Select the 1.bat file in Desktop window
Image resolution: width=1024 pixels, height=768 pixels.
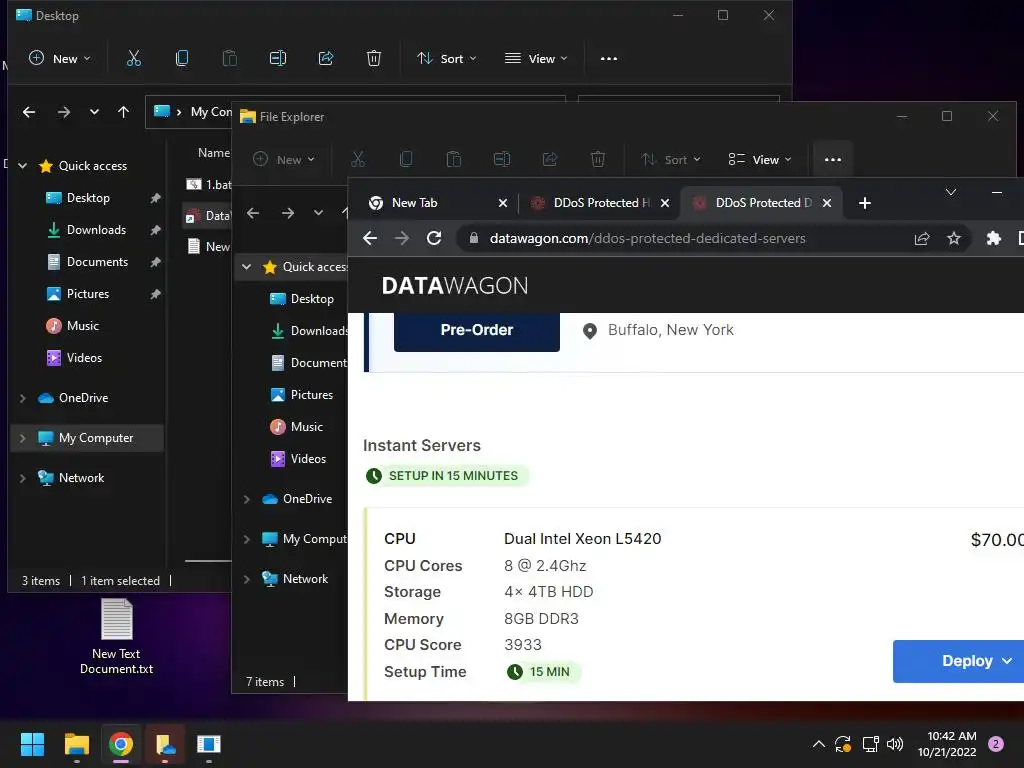click(x=209, y=185)
